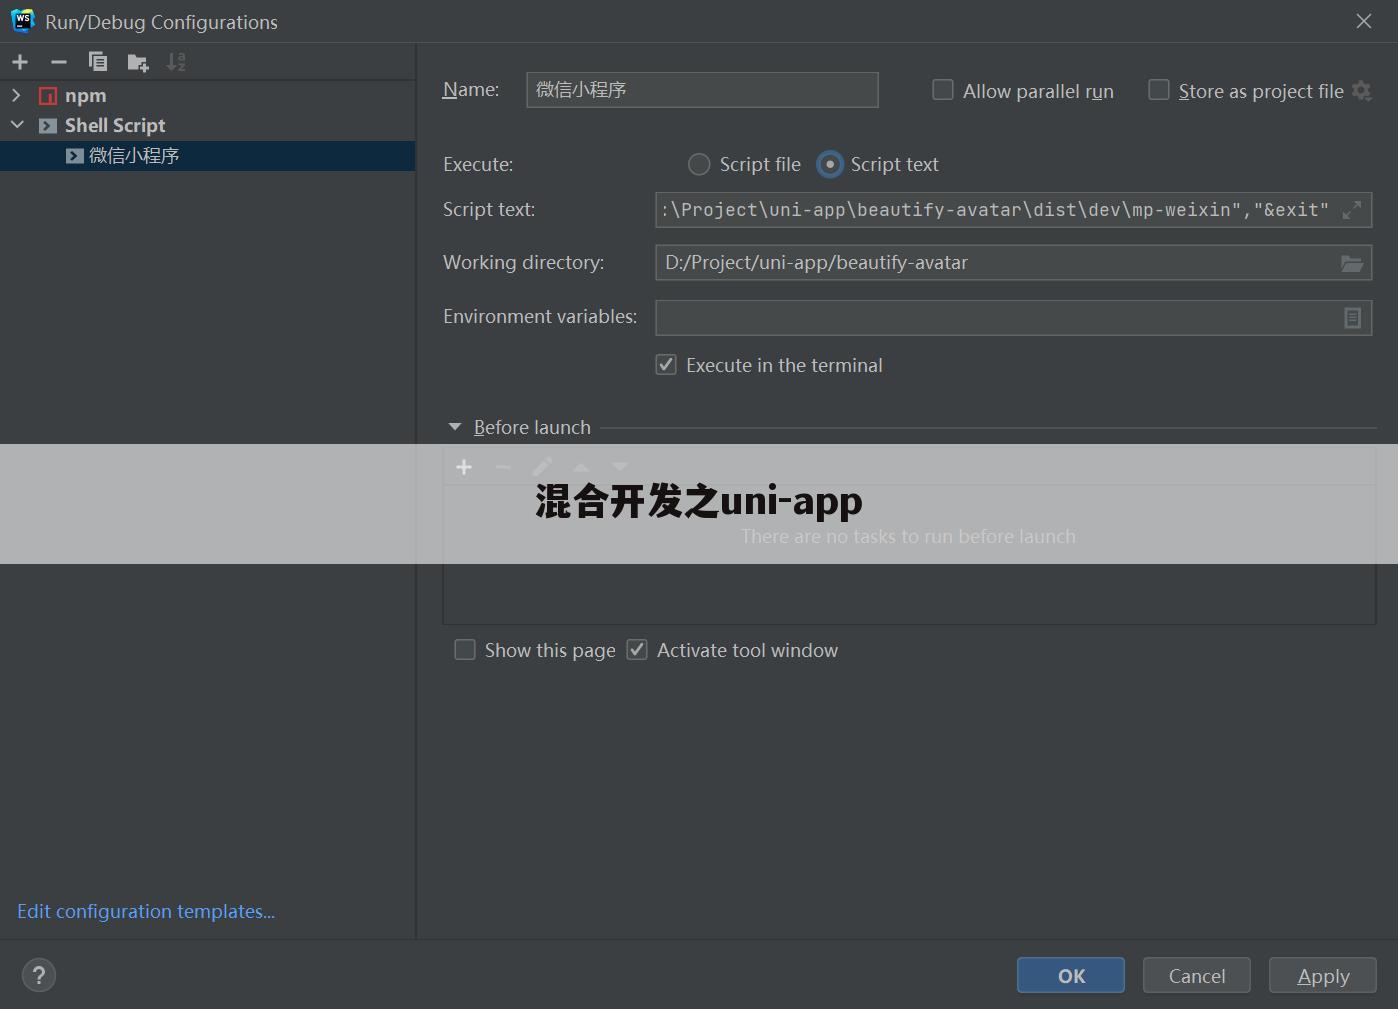Click OK to confirm configurations
Screen dimensions: 1398x1009
(1071, 976)
